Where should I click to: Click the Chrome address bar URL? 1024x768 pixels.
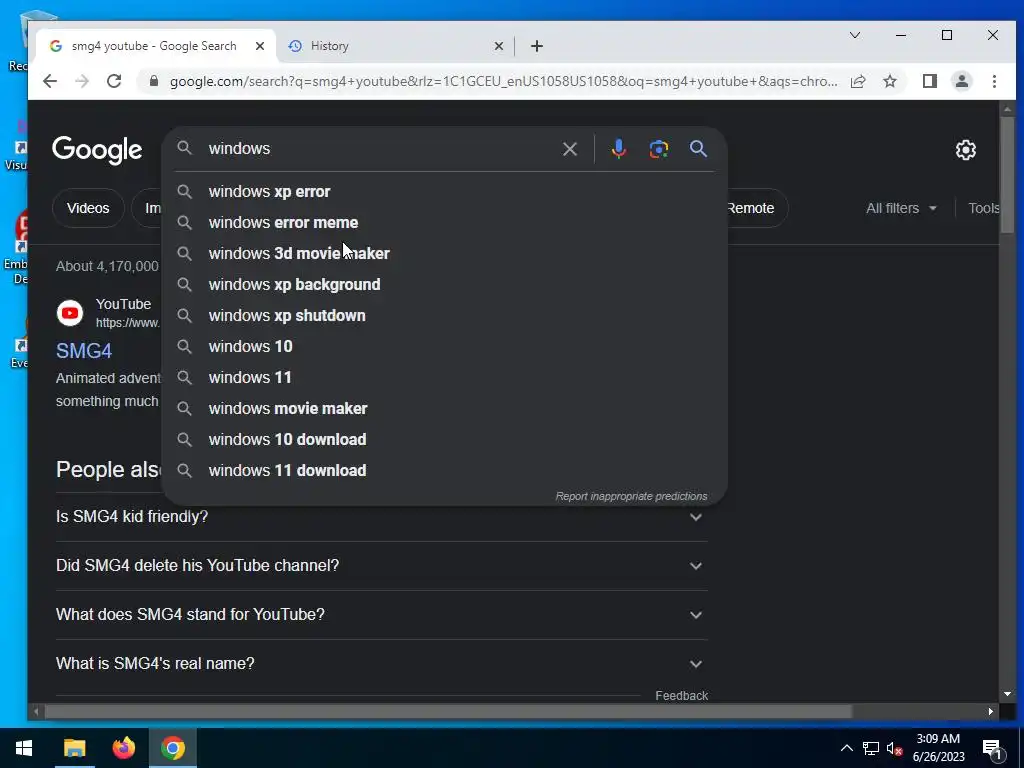503,81
